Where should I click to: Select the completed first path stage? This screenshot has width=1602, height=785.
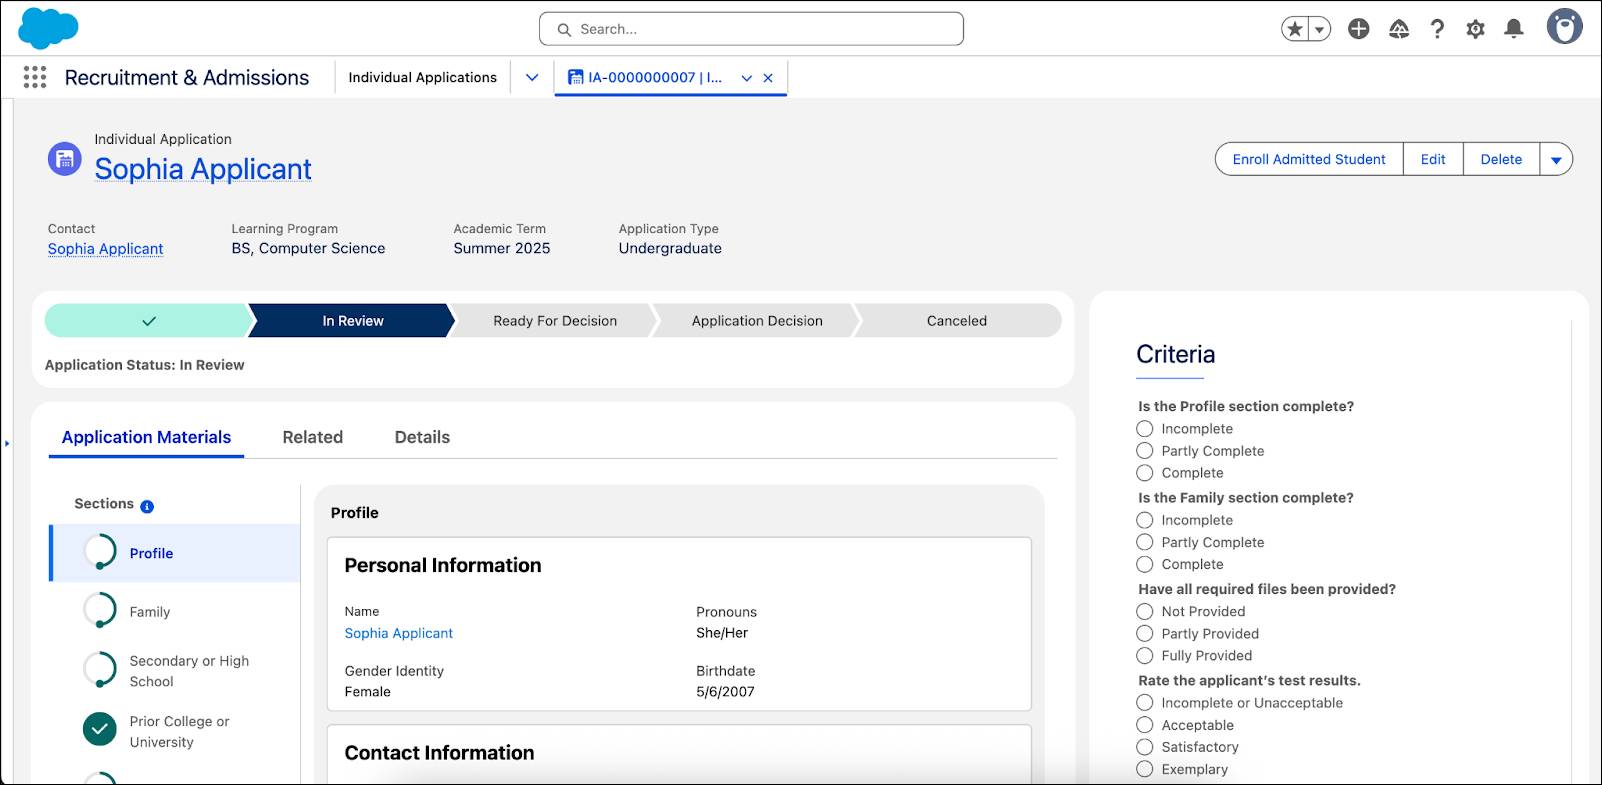pos(148,321)
